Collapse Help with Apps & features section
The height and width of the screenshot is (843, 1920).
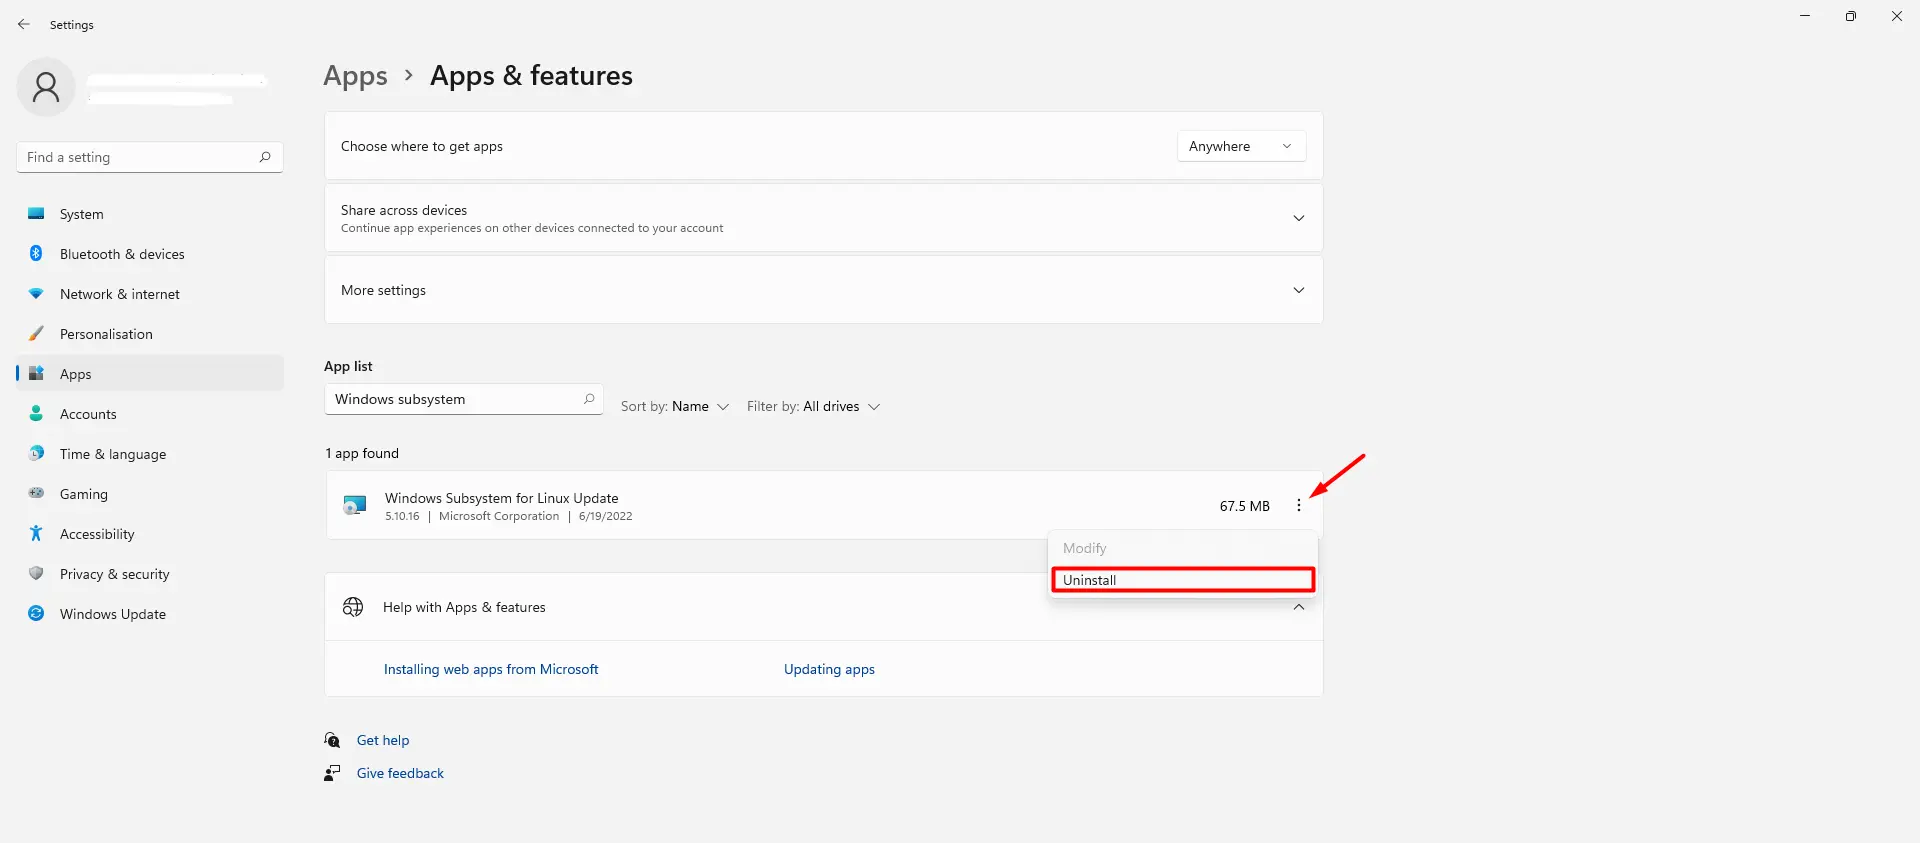pyautogui.click(x=1299, y=607)
